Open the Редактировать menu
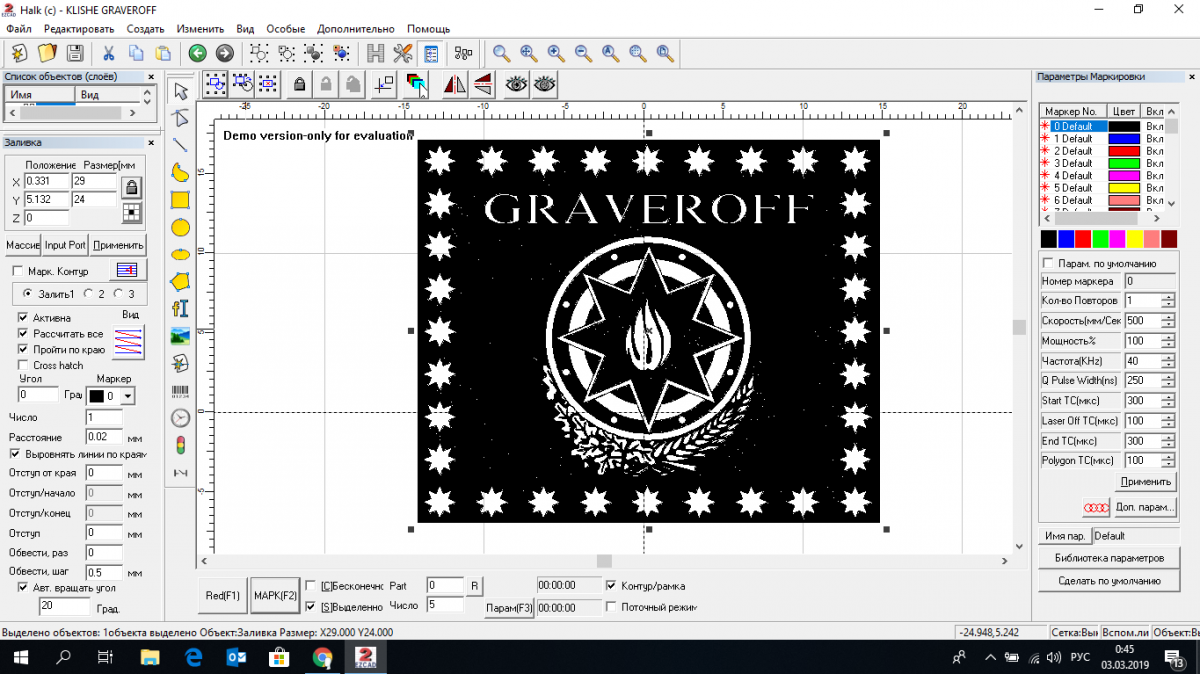1200x674 pixels. (x=79, y=29)
